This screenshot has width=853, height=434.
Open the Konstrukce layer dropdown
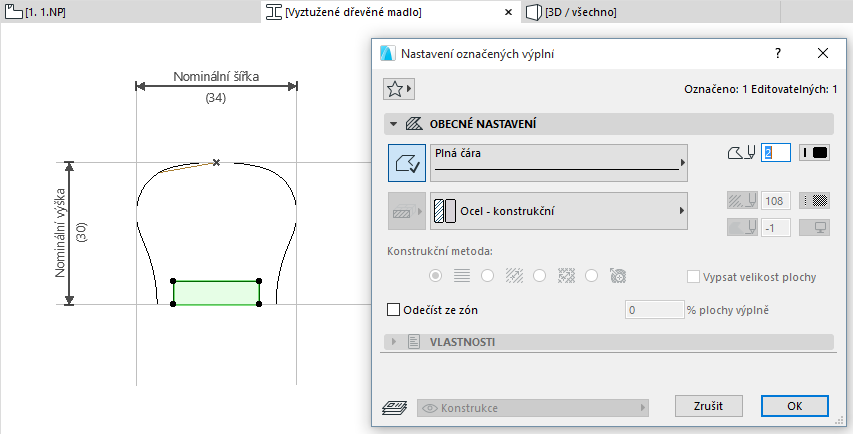point(533,408)
